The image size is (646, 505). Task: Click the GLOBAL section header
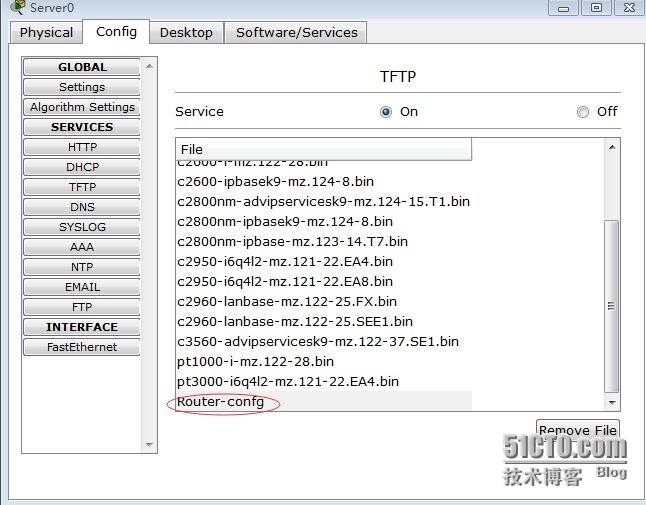(82, 67)
